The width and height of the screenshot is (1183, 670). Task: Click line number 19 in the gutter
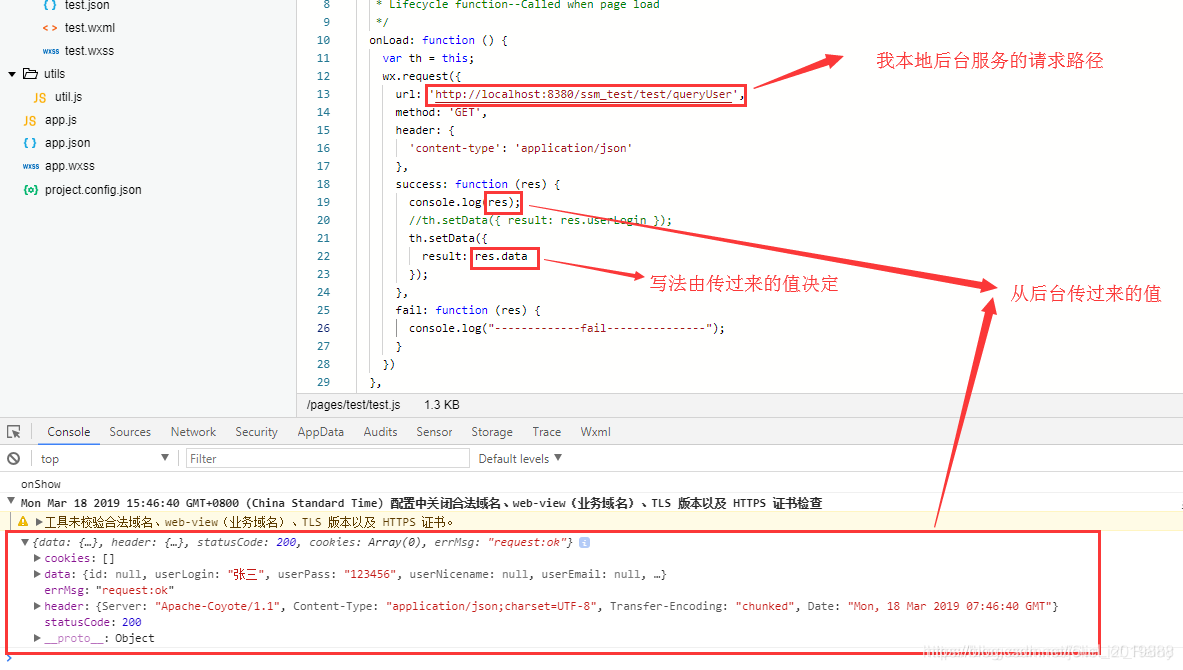323,202
